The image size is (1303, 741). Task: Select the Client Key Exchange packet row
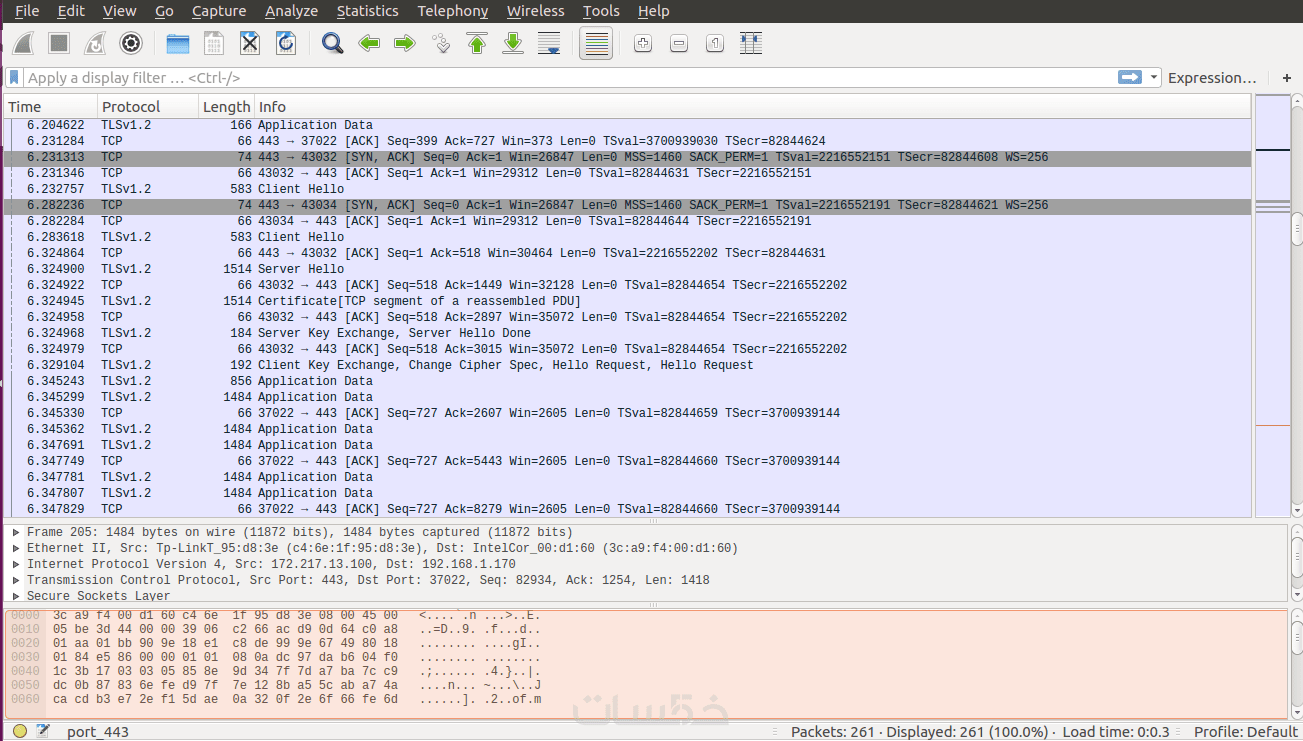click(627, 365)
